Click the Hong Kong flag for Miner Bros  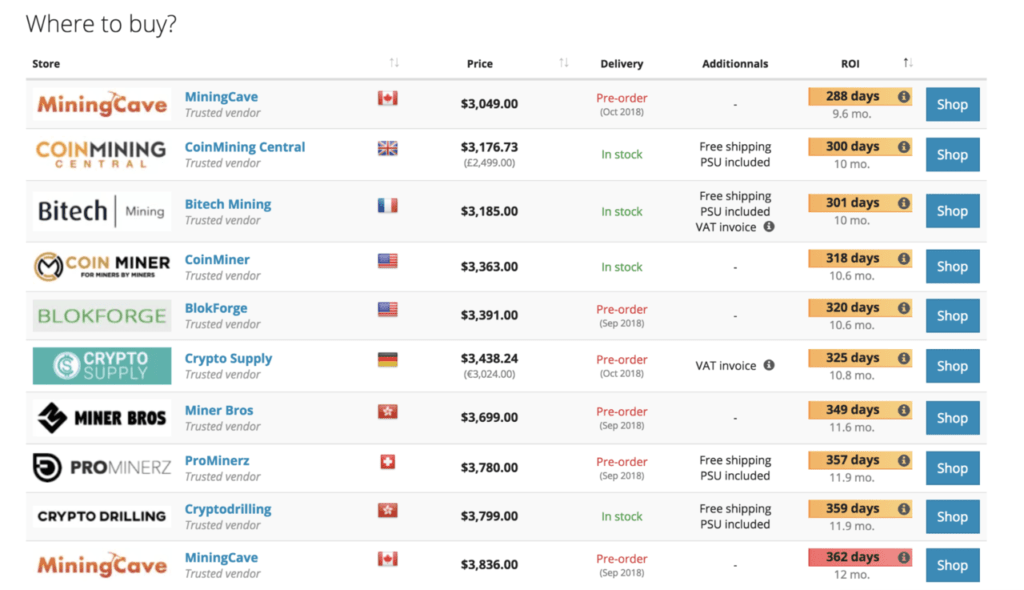click(x=387, y=412)
